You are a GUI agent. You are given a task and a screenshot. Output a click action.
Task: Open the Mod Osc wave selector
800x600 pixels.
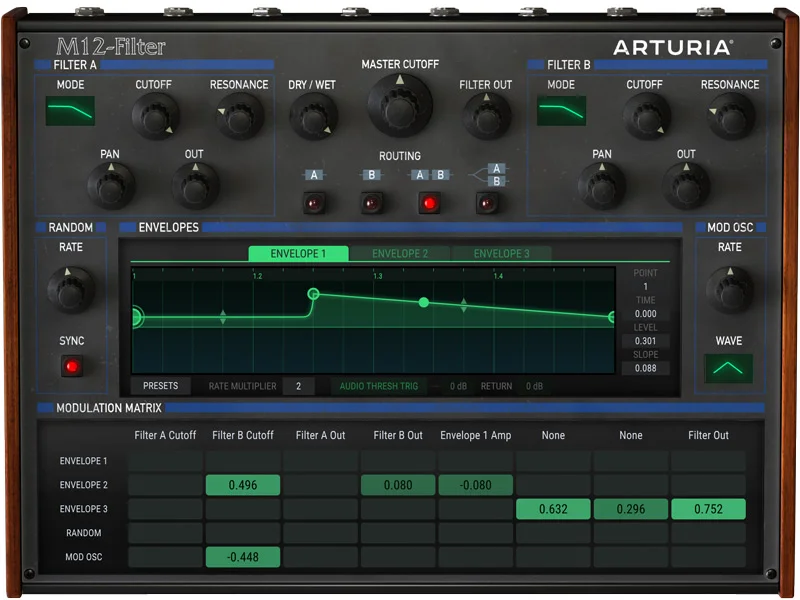729,368
